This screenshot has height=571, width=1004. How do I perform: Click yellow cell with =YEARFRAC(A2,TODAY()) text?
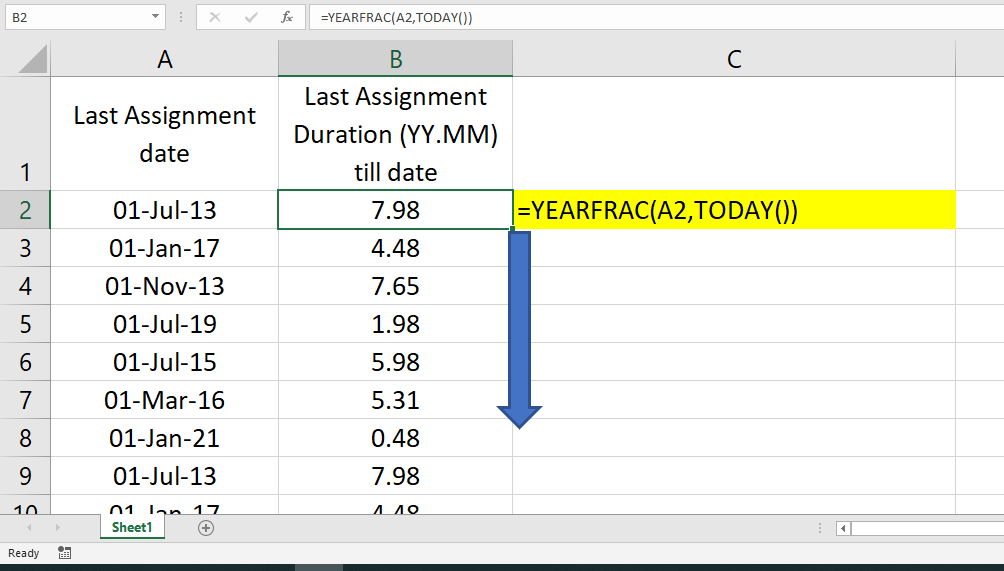coord(734,209)
